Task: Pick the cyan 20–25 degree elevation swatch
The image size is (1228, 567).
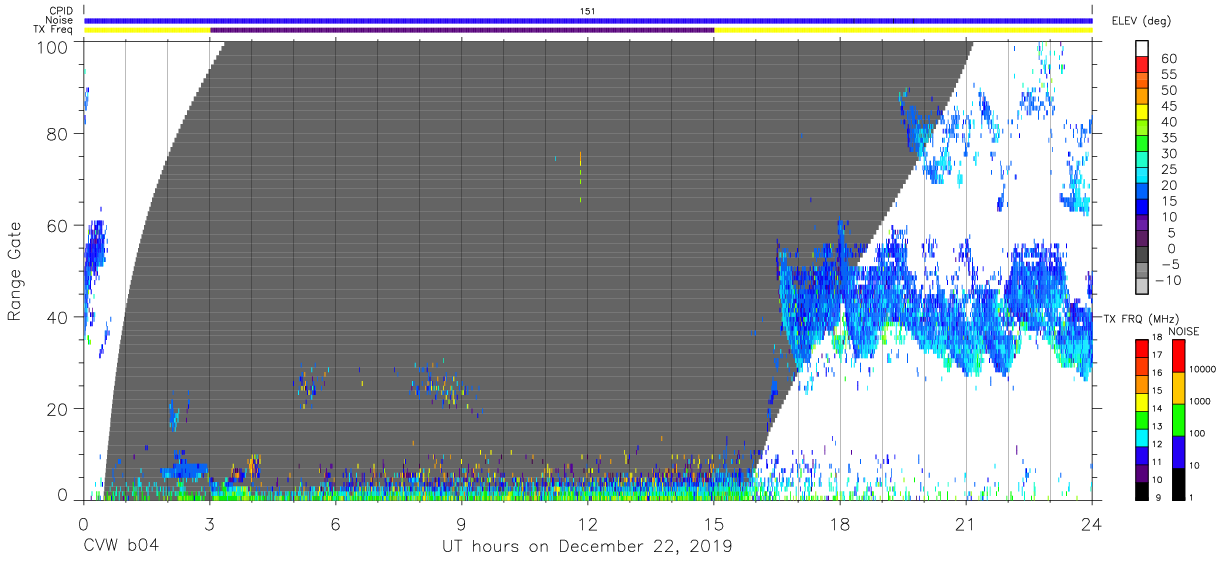Action: 1143,177
